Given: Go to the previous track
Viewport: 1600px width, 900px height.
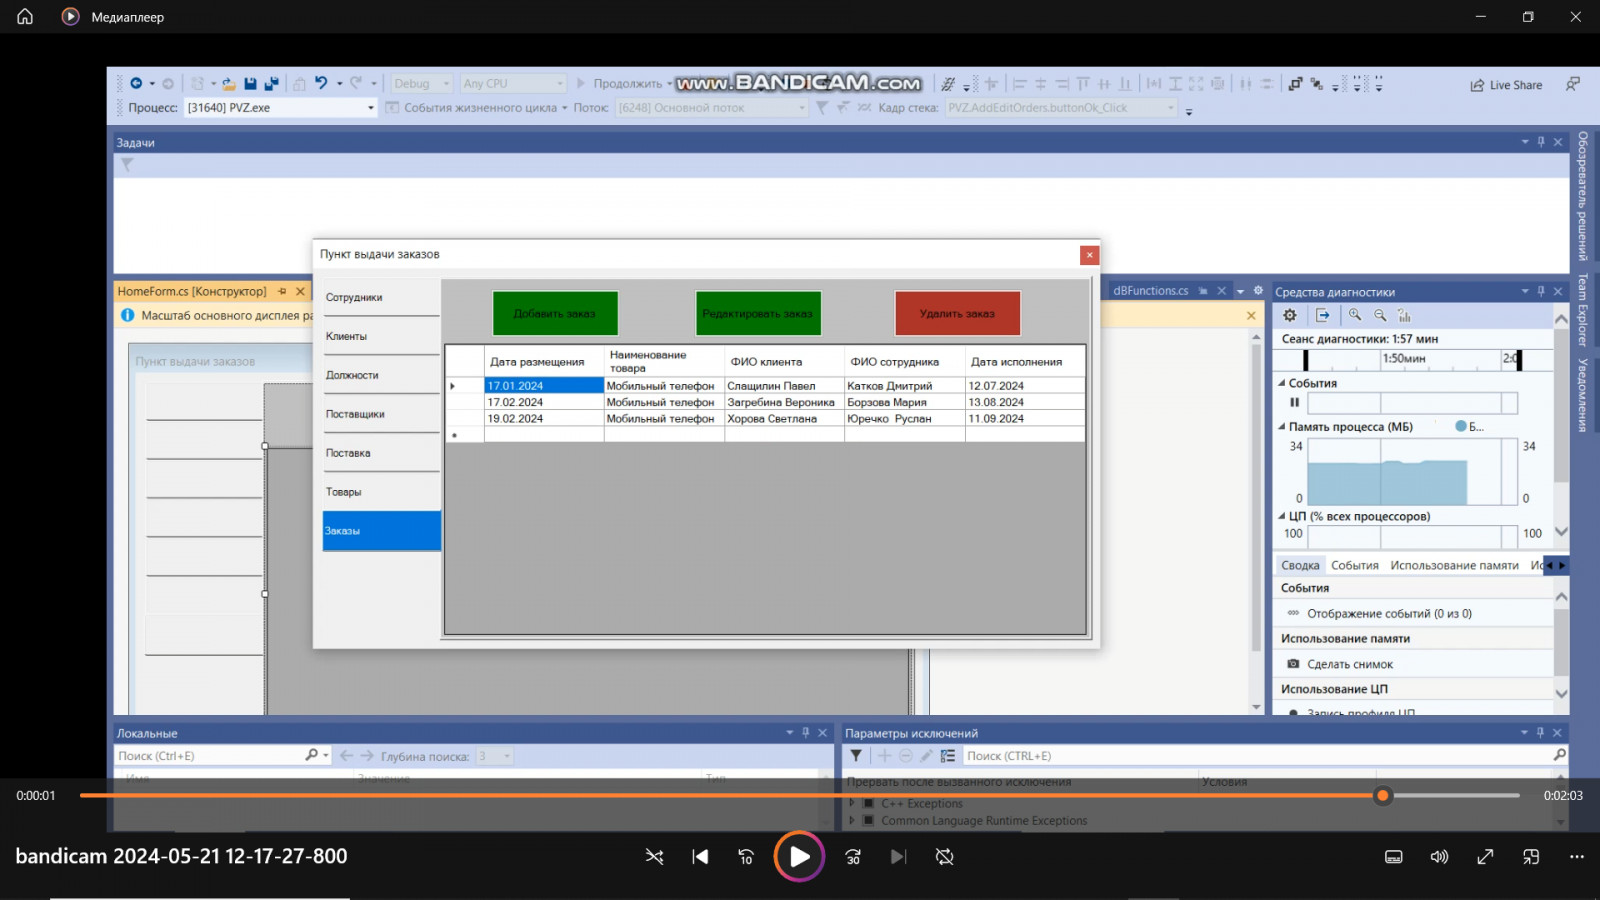Looking at the screenshot, I should tap(700, 857).
